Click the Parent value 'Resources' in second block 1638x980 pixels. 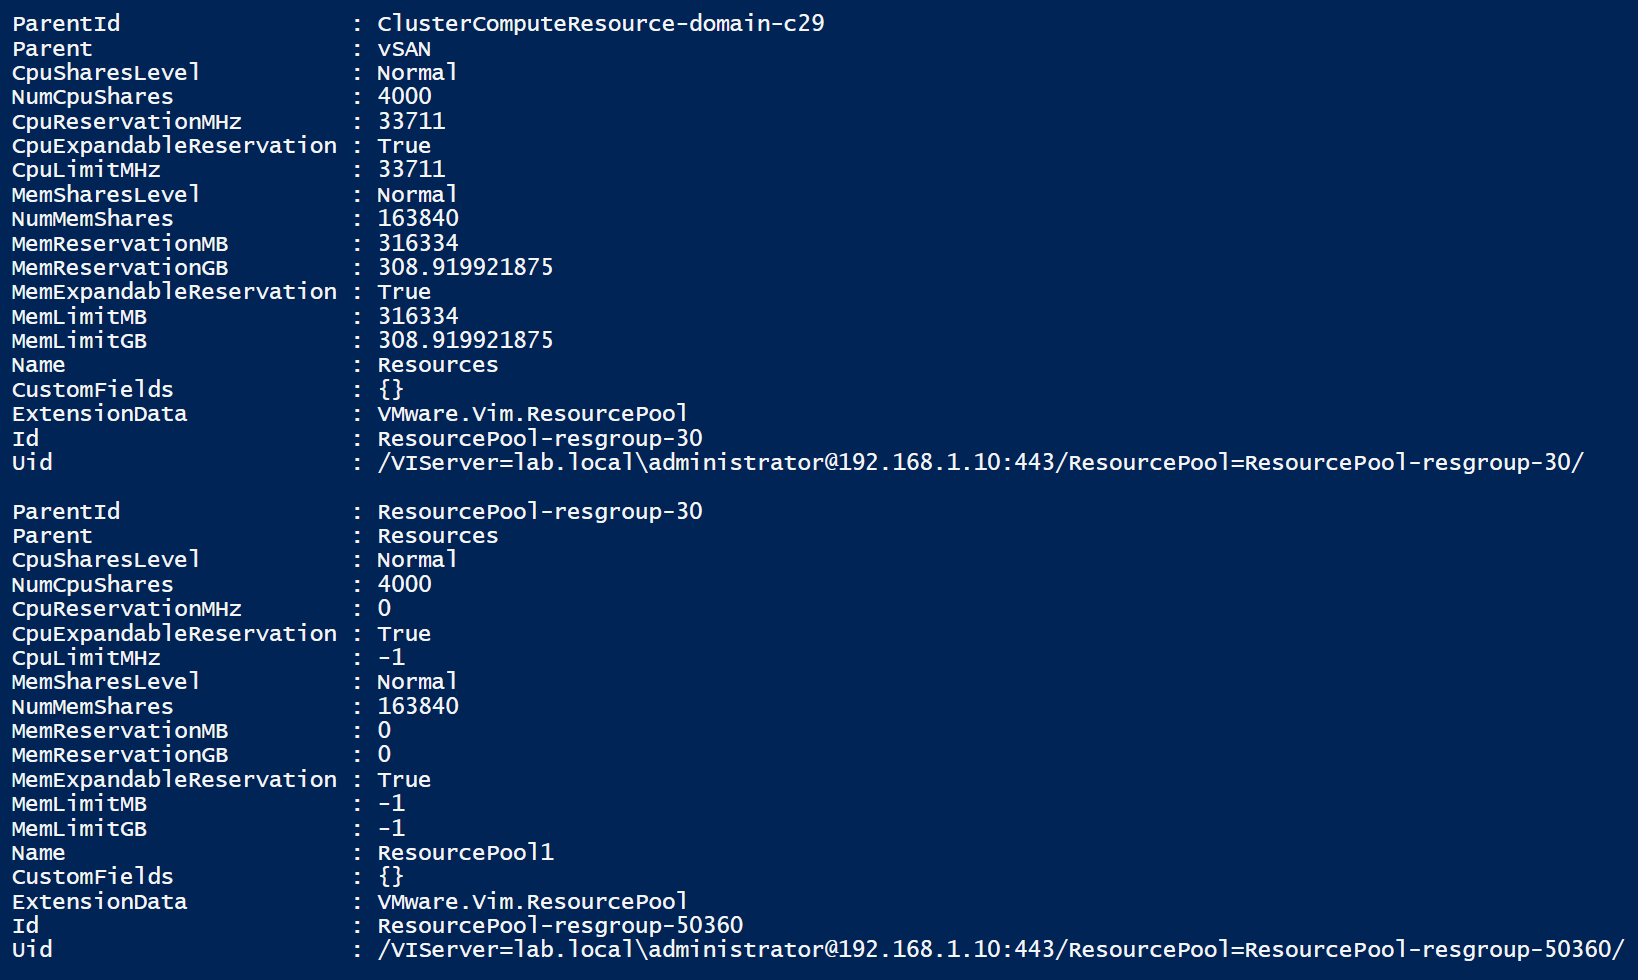437,535
